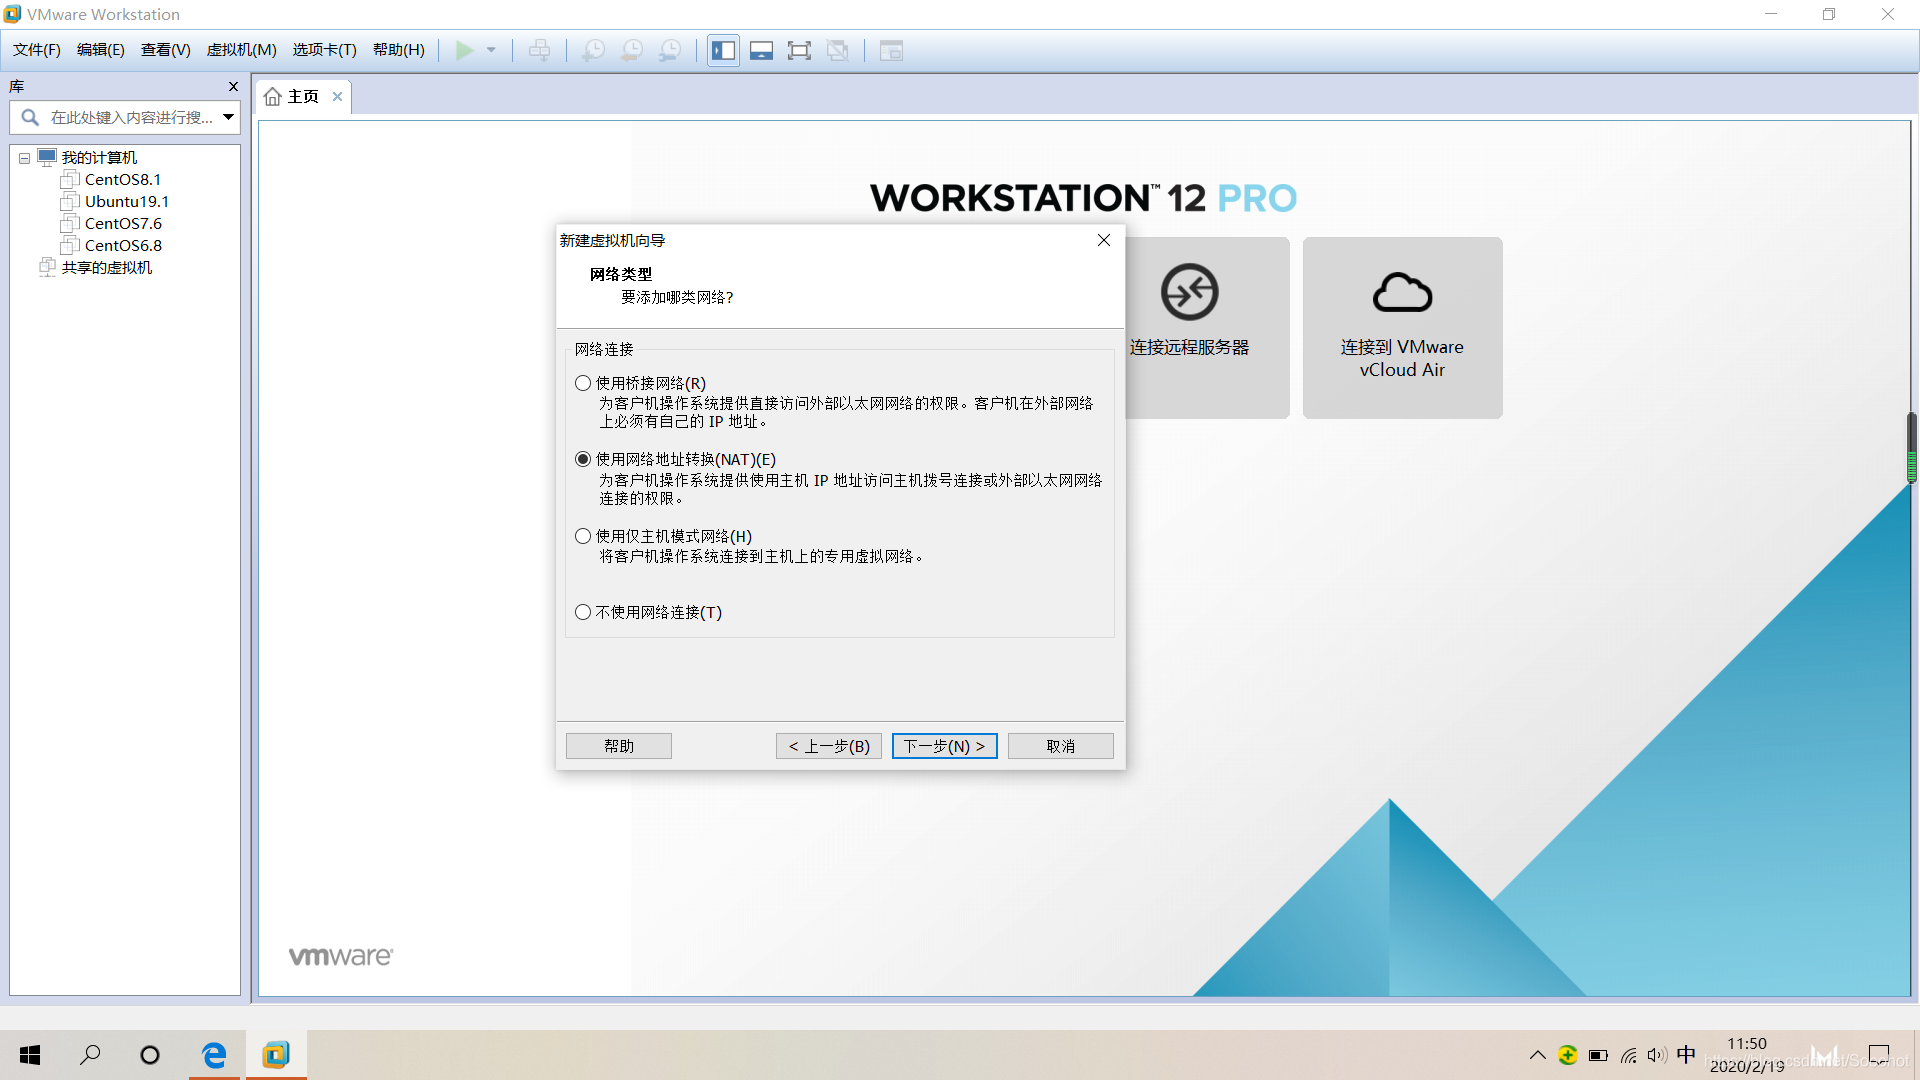The image size is (1920, 1080).
Task: Select 使用桥接网络(R) radio button
Action: click(x=583, y=383)
